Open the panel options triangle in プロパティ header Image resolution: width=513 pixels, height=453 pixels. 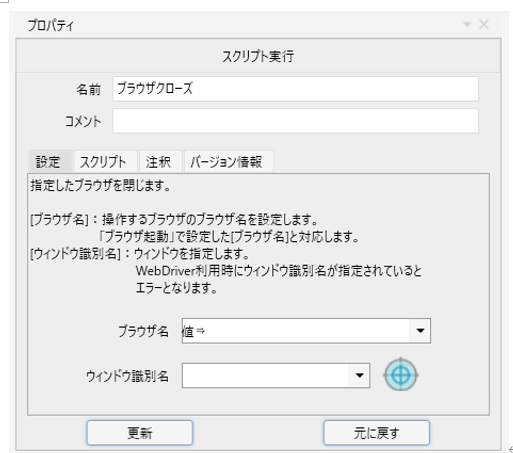click(467, 24)
